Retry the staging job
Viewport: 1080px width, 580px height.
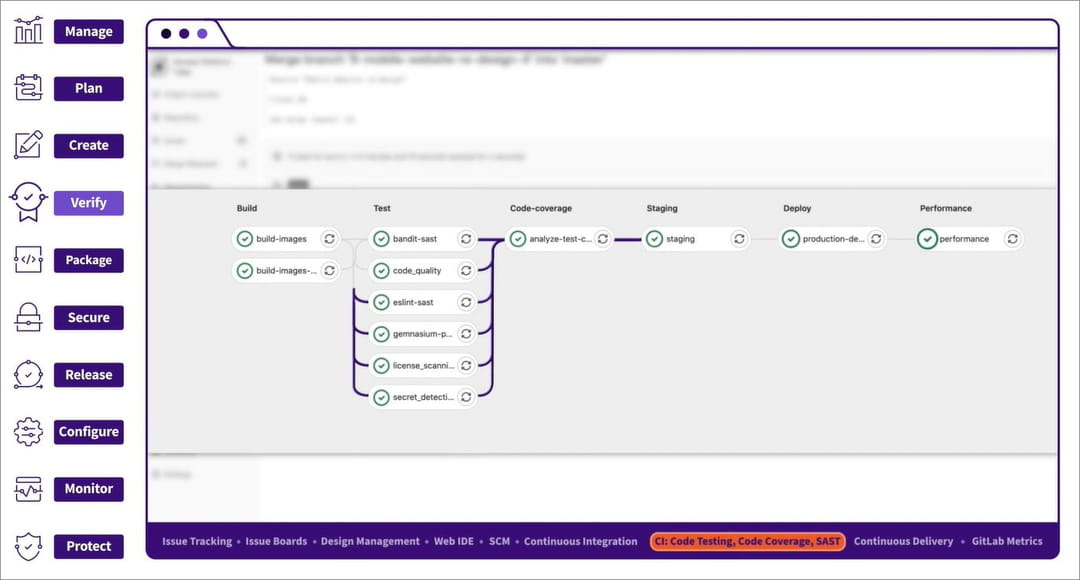tap(739, 239)
